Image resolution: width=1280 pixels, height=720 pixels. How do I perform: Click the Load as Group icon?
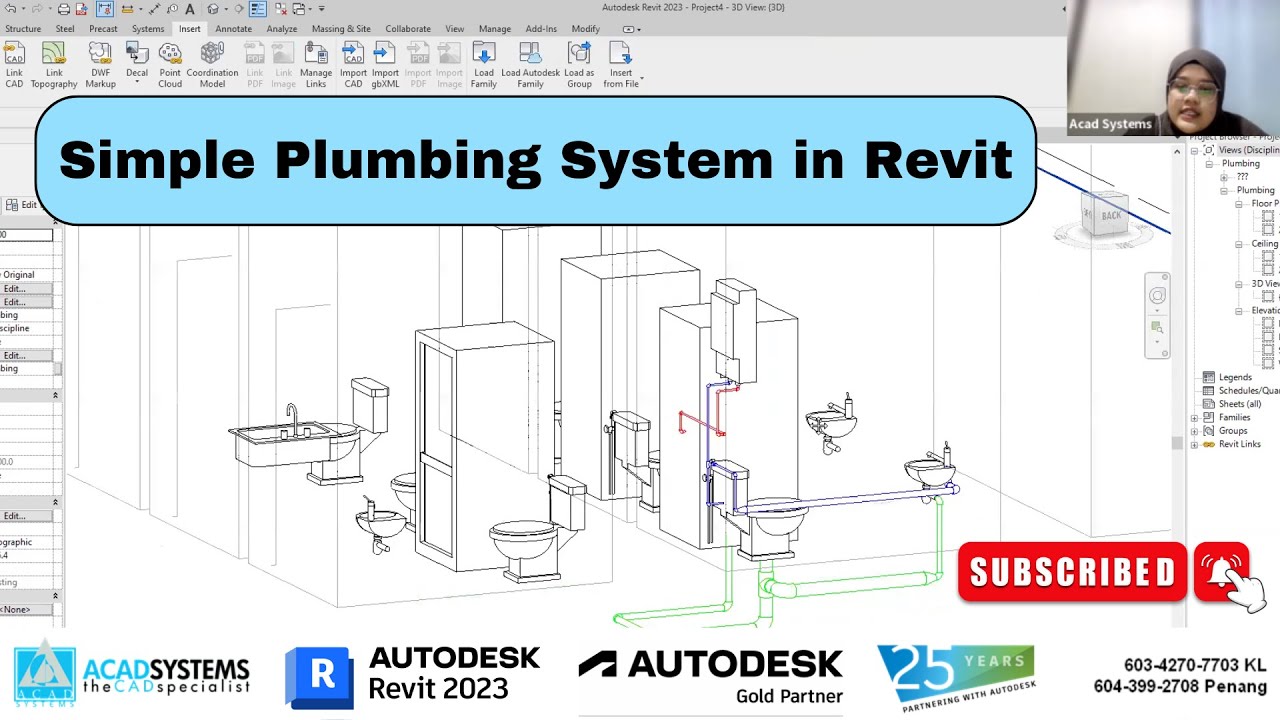579,54
